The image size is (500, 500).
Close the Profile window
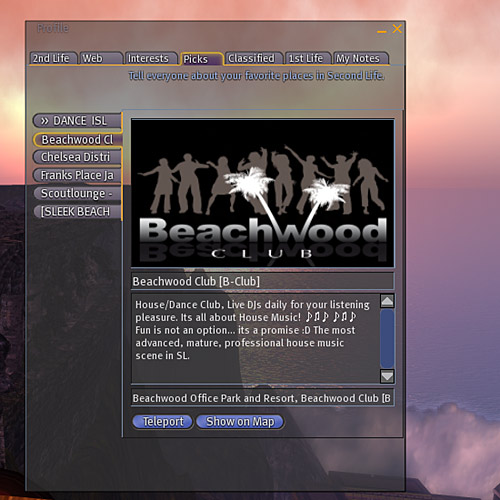point(397,29)
